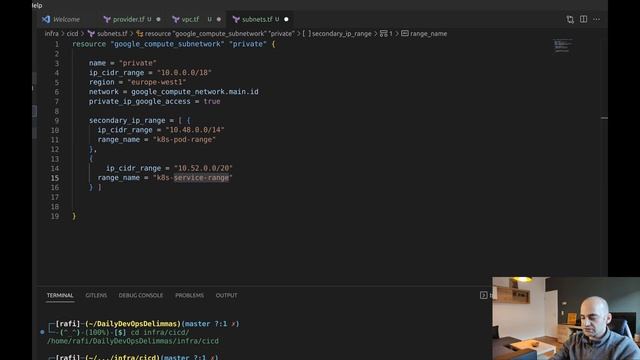
Task: Select the subnets.tf editor tab
Action: [257, 19]
